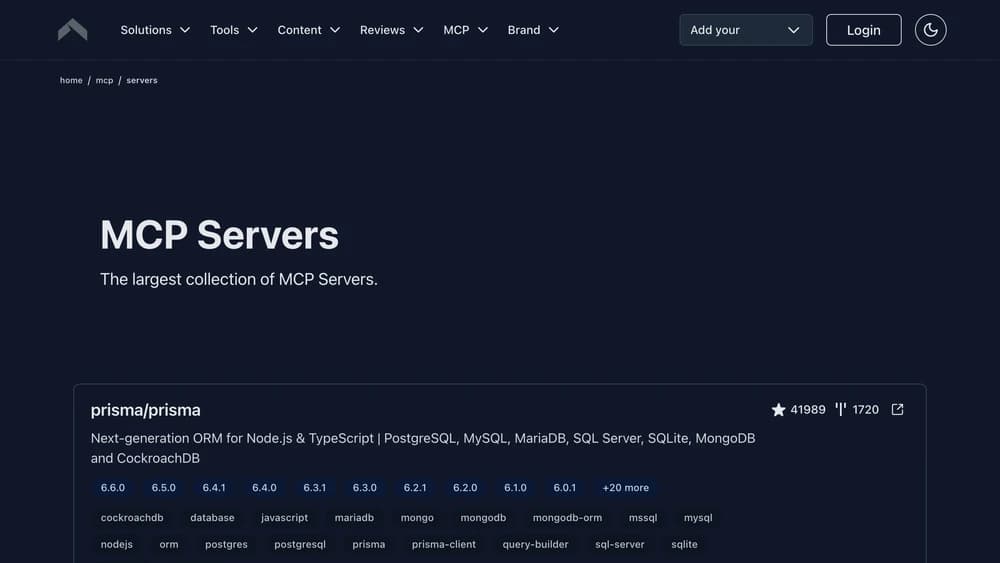Image resolution: width=1000 pixels, height=563 pixels.
Task: Select version tag 6.6.0
Action: click(113, 488)
